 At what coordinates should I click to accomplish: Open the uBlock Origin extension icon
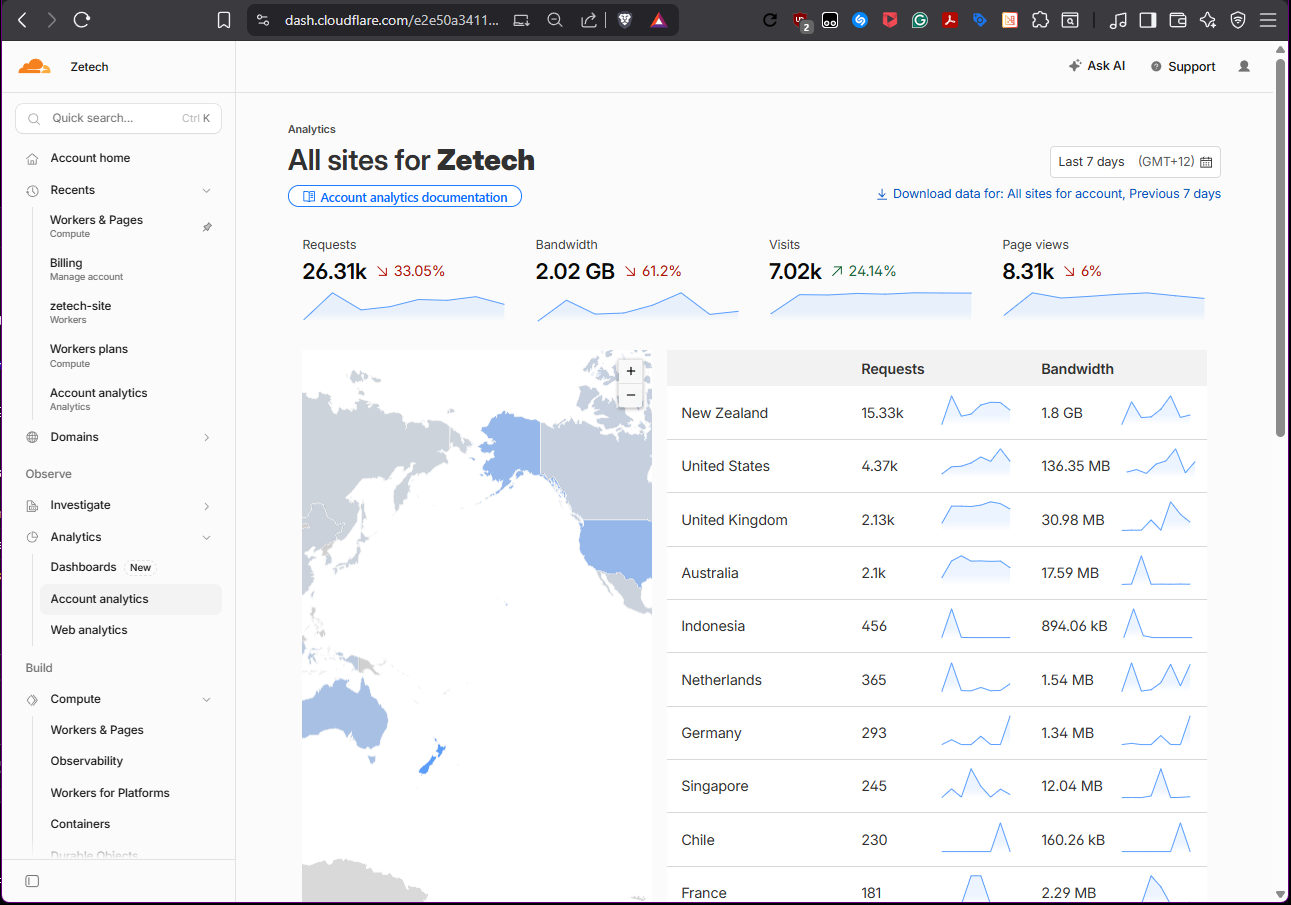(x=801, y=20)
